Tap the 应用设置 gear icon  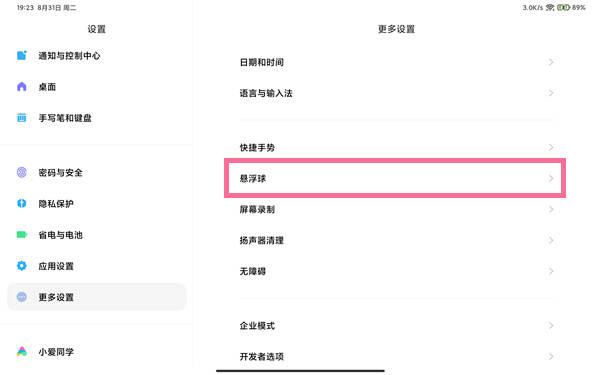(x=22, y=266)
